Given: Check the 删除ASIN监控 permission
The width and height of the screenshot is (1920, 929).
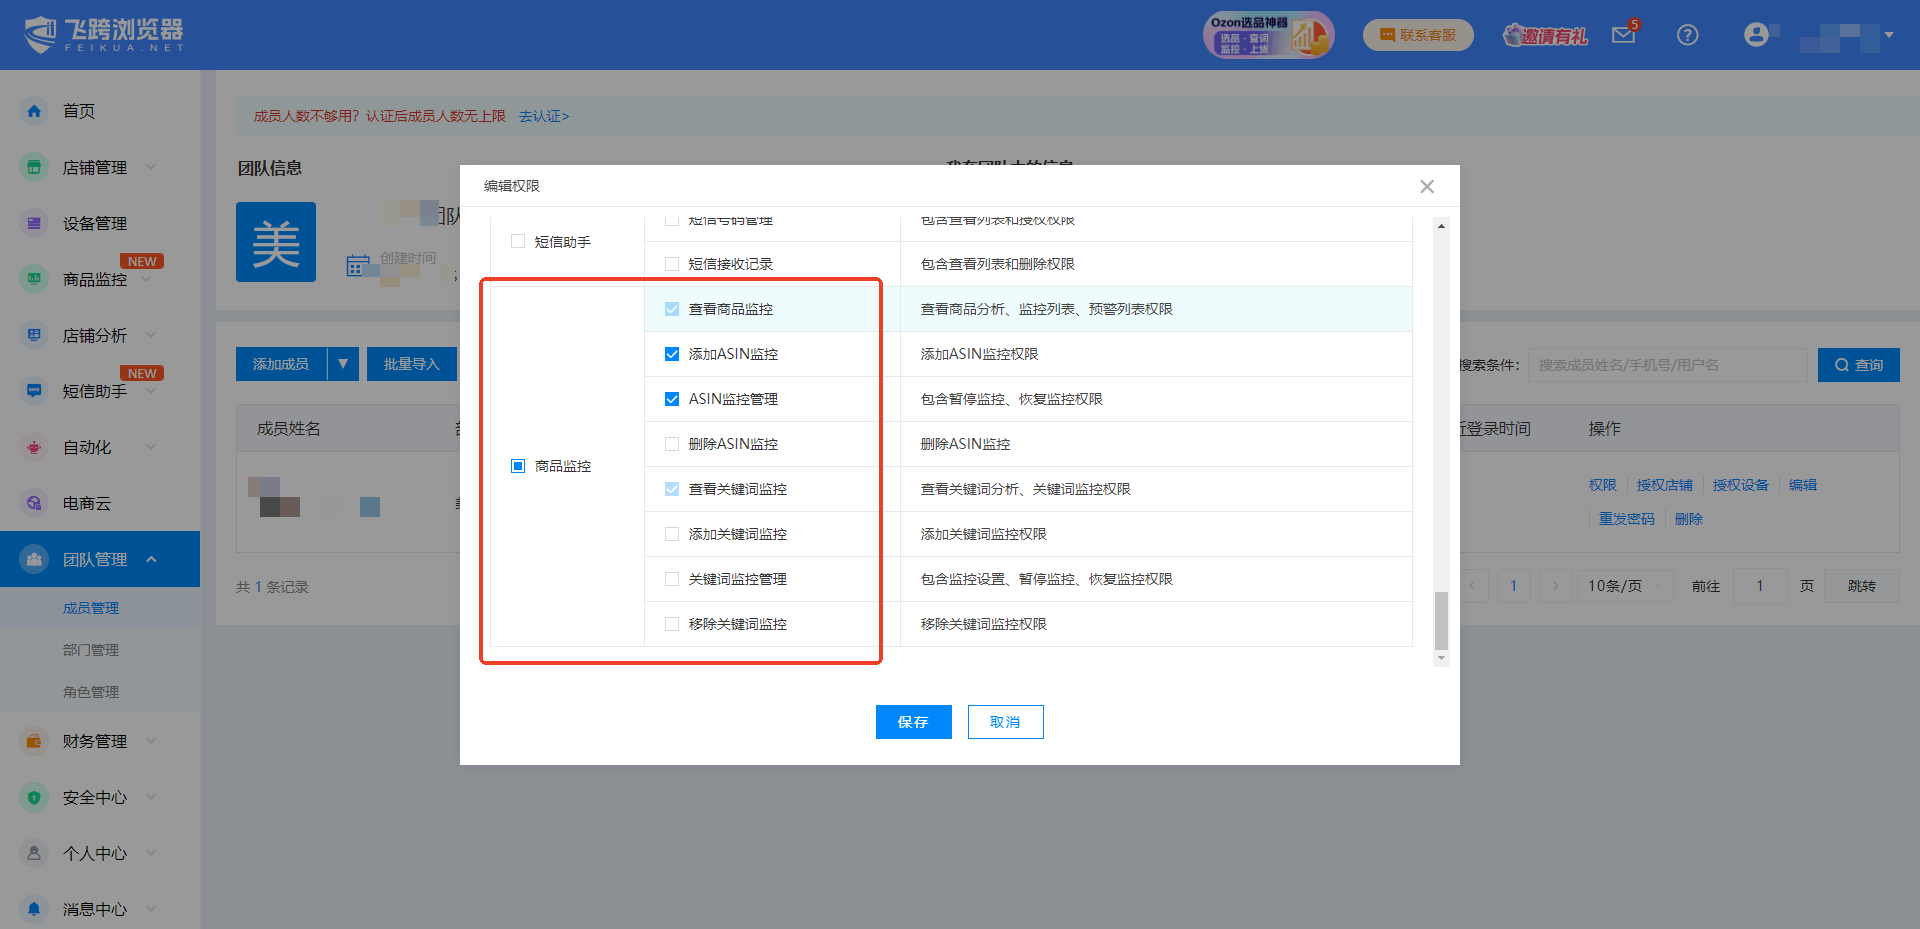Looking at the screenshot, I should click(x=670, y=443).
